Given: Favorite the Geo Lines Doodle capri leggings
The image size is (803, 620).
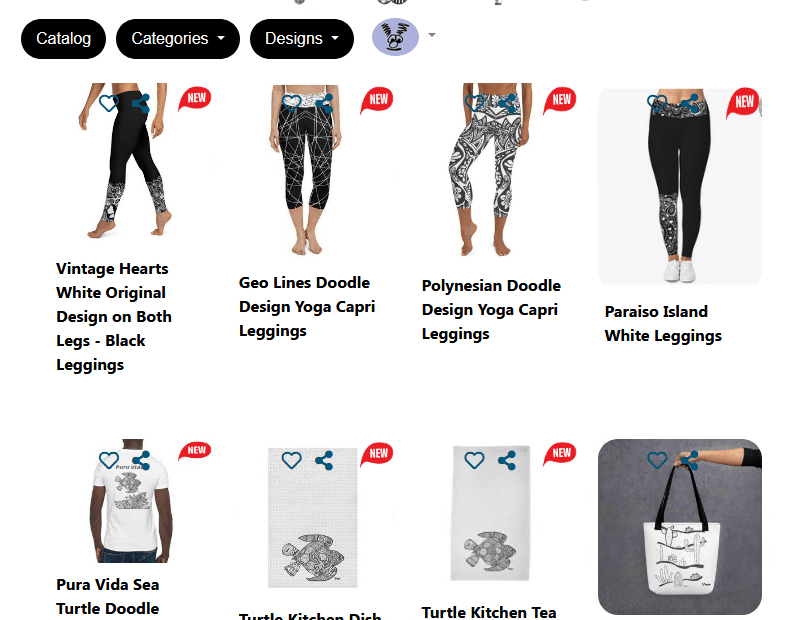Looking at the screenshot, I should (x=291, y=103).
